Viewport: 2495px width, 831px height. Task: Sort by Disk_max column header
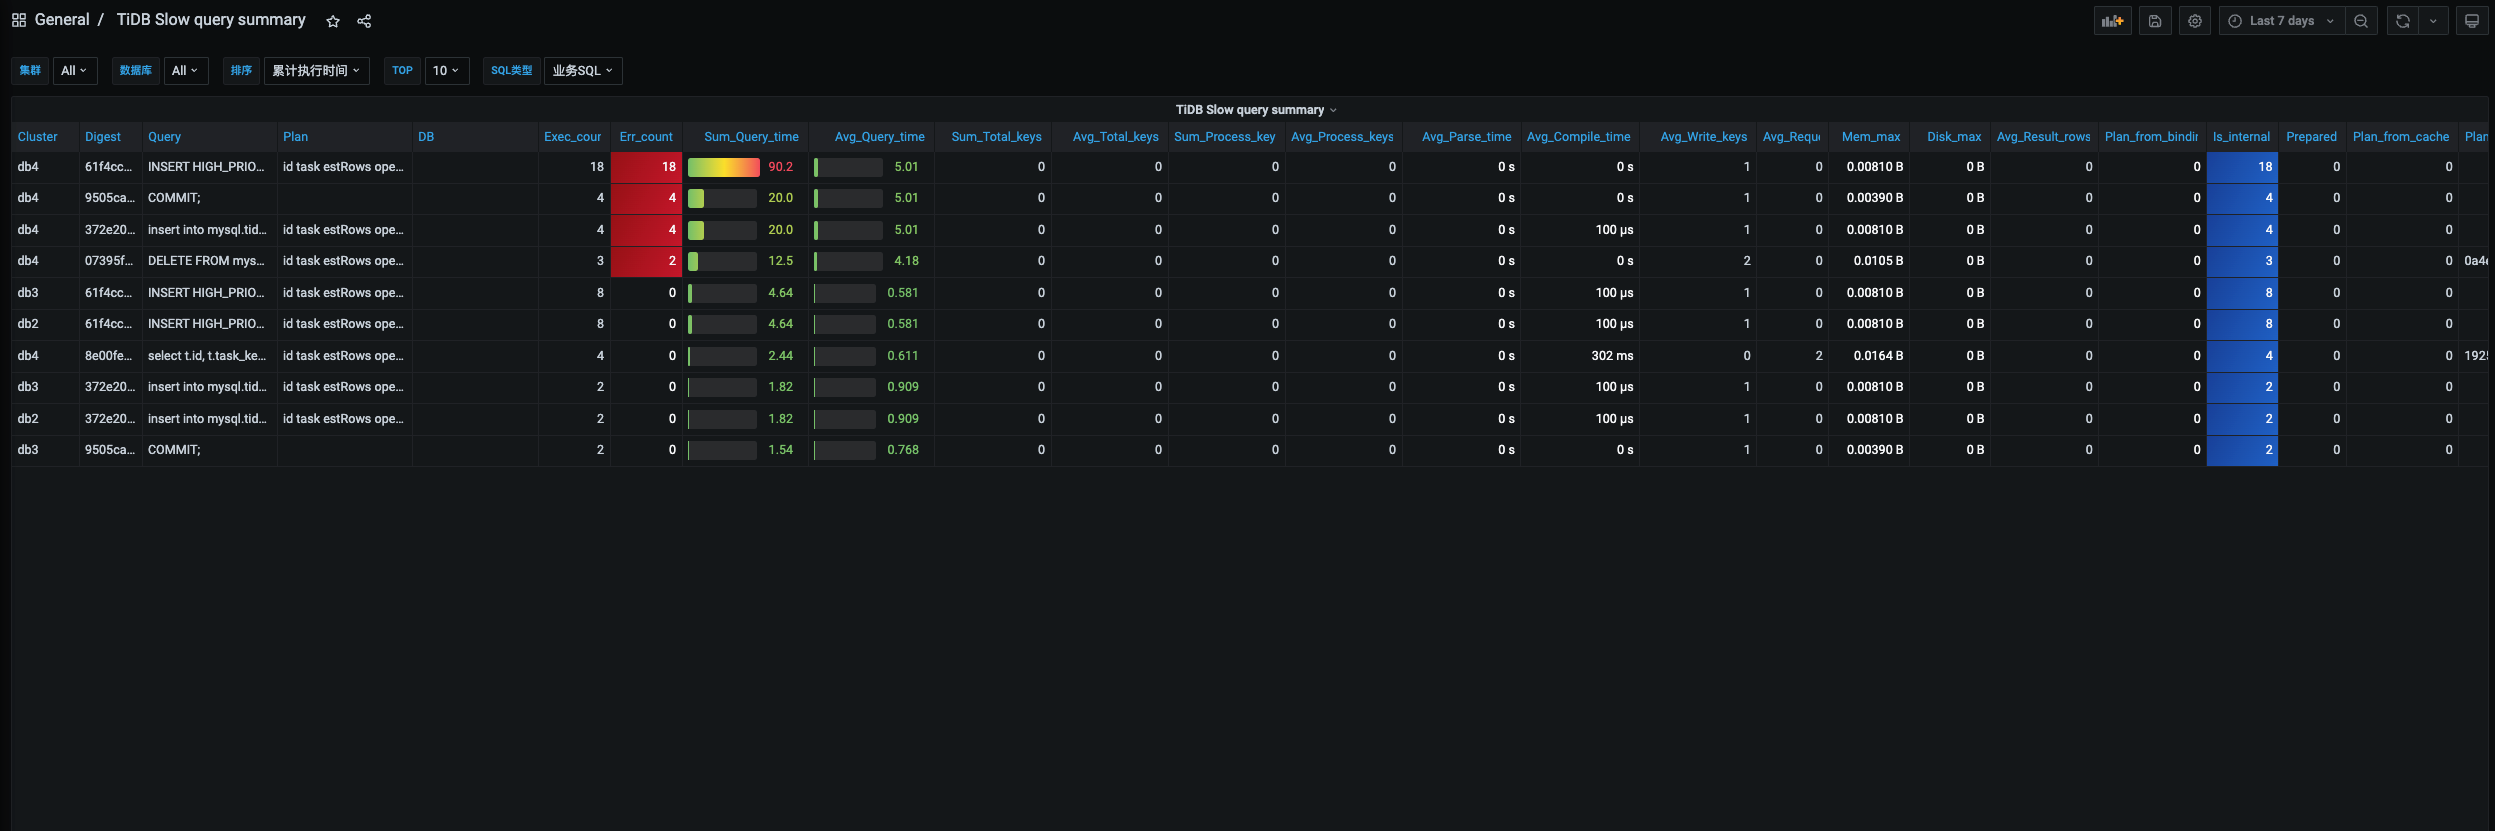(x=1954, y=137)
